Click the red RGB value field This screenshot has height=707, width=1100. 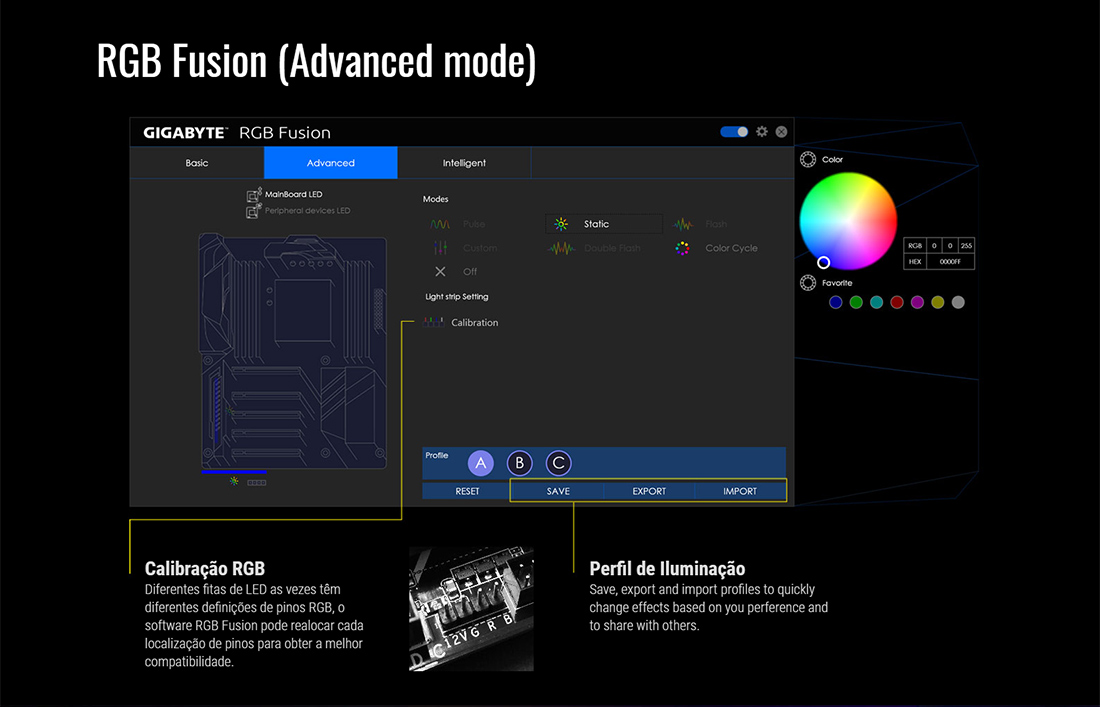point(934,245)
